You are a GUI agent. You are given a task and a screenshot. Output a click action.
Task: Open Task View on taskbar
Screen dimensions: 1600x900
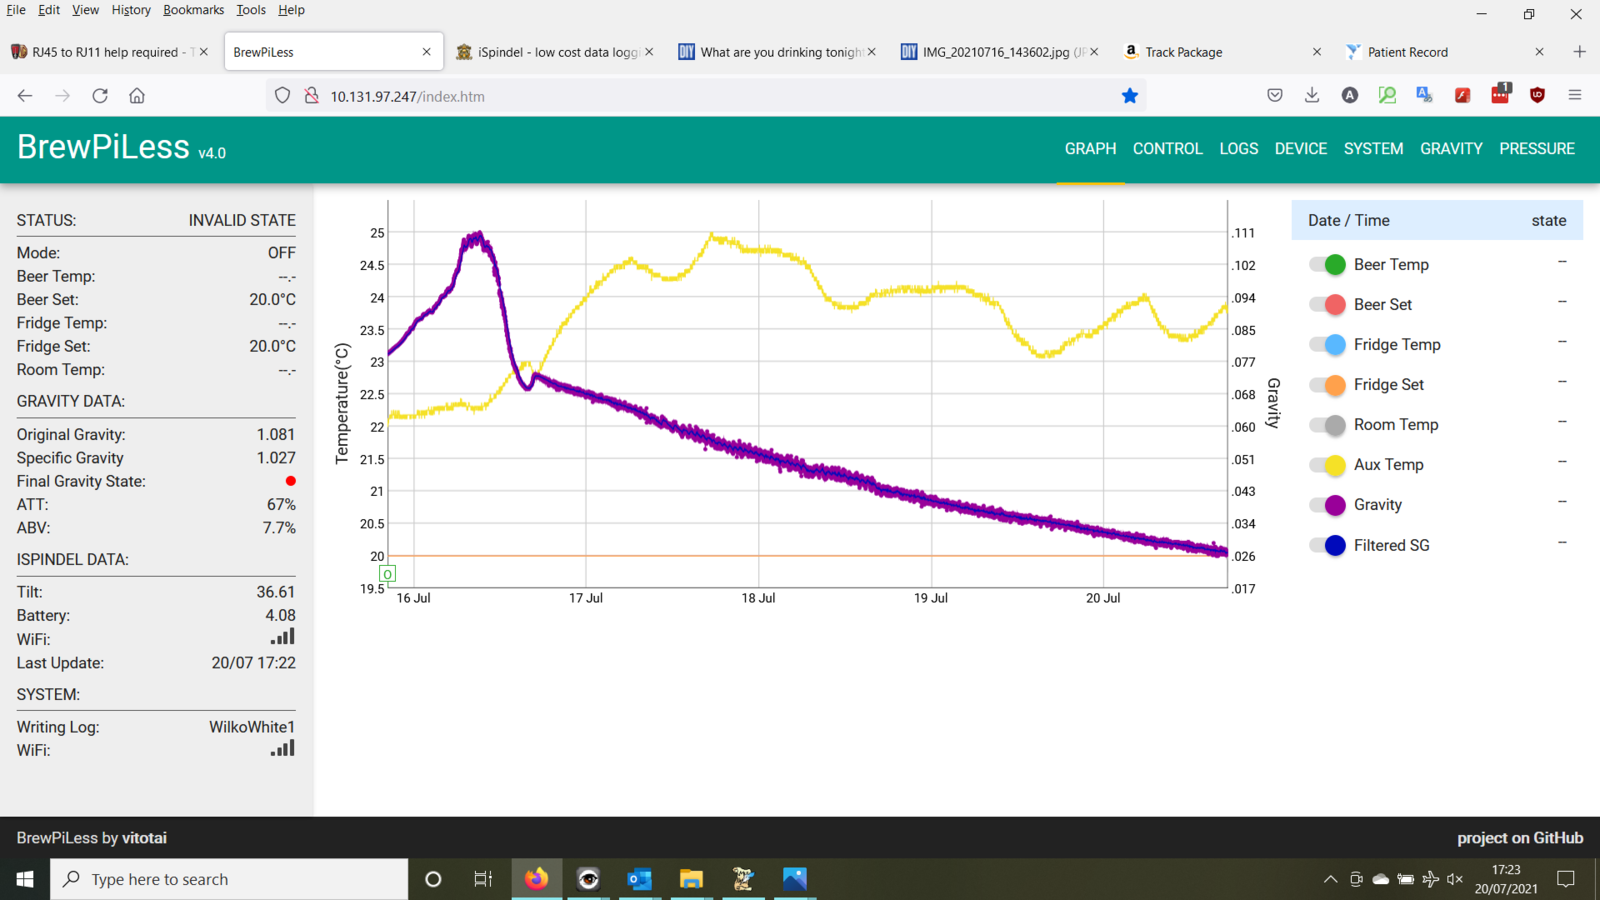pos(483,879)
